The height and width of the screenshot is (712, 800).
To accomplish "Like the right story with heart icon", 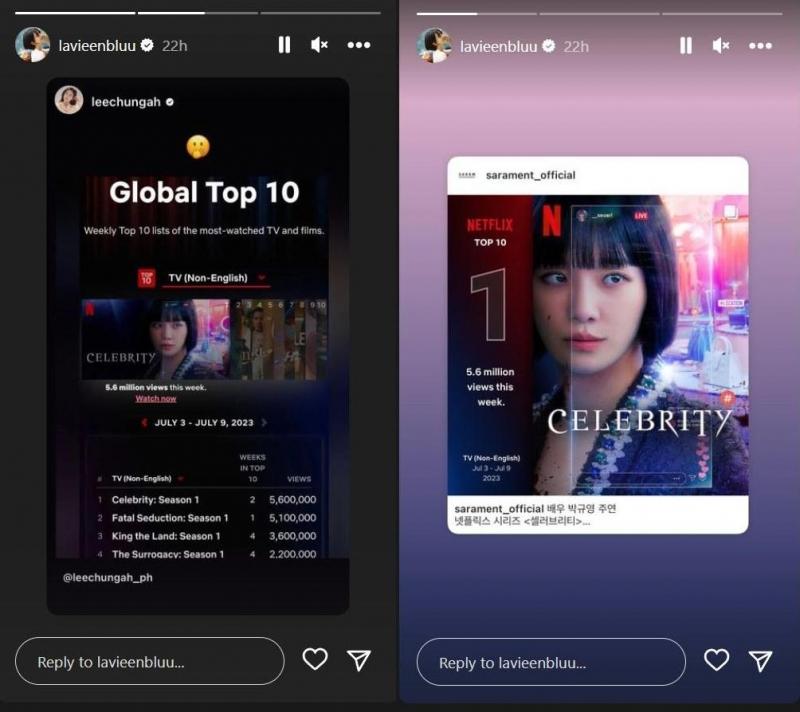I will (716, 660).
